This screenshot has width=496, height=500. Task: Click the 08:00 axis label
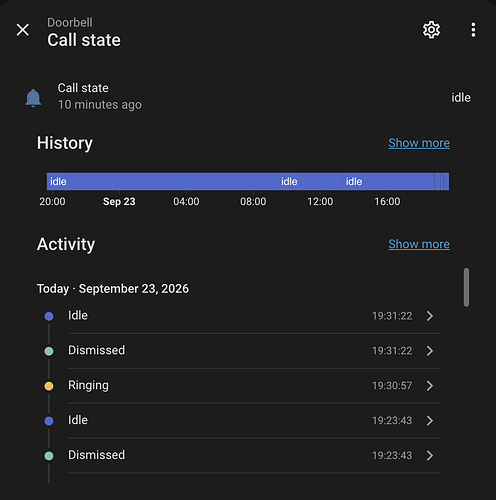click(253, 201)
